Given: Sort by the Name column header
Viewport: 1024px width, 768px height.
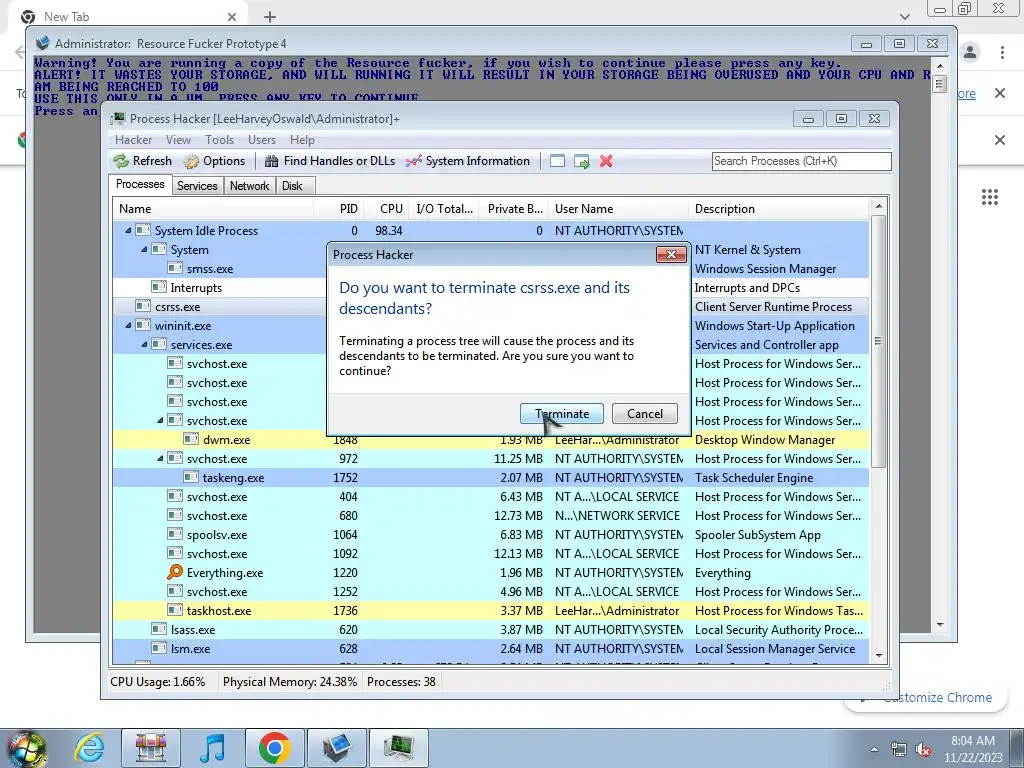Looking at the screenshot, I should point(213,209).
